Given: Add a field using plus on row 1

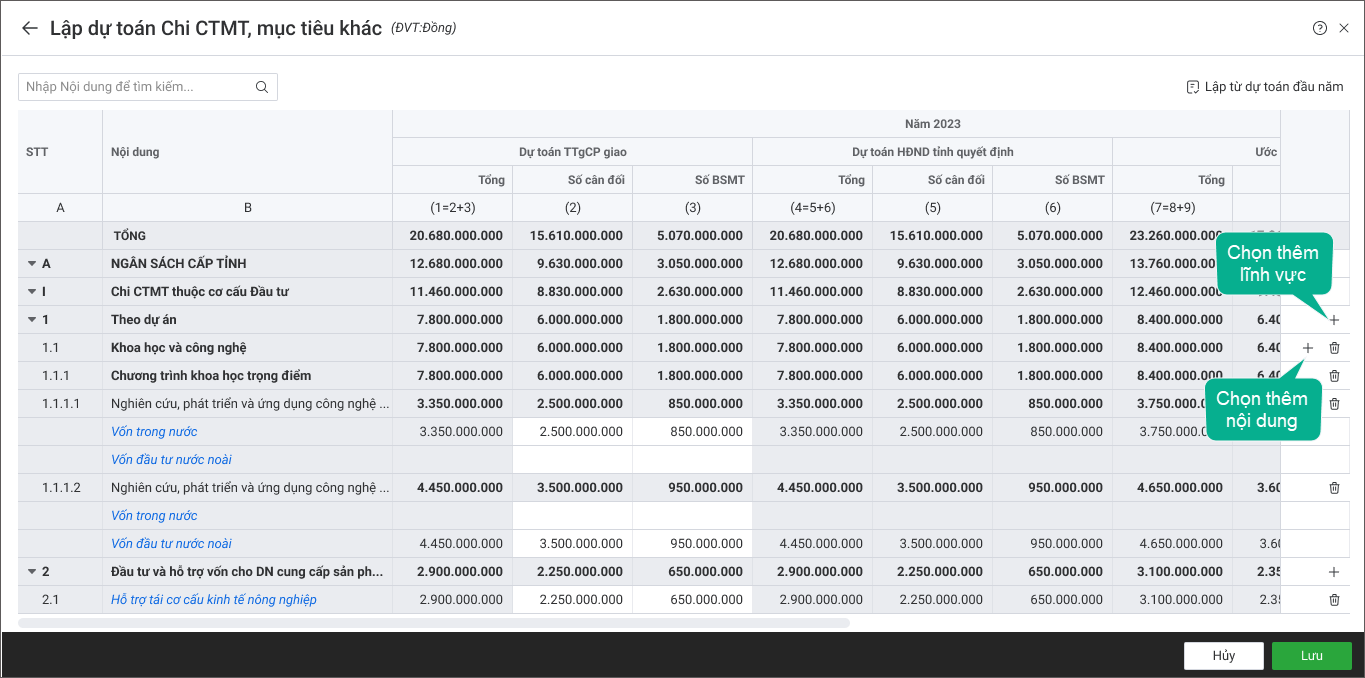Looking at the screenshot, I should pos(1334,320).
